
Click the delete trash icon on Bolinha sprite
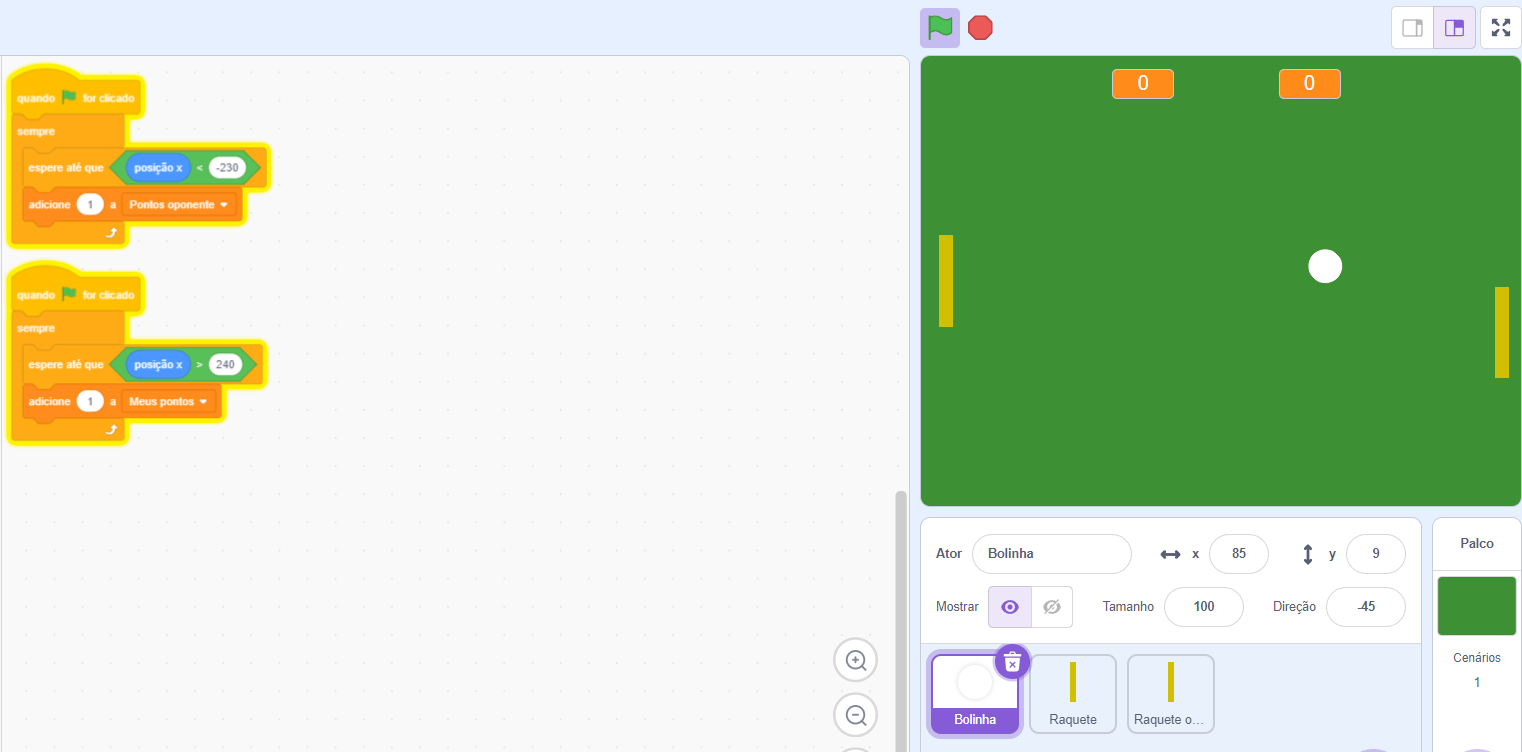(1012, 662)
